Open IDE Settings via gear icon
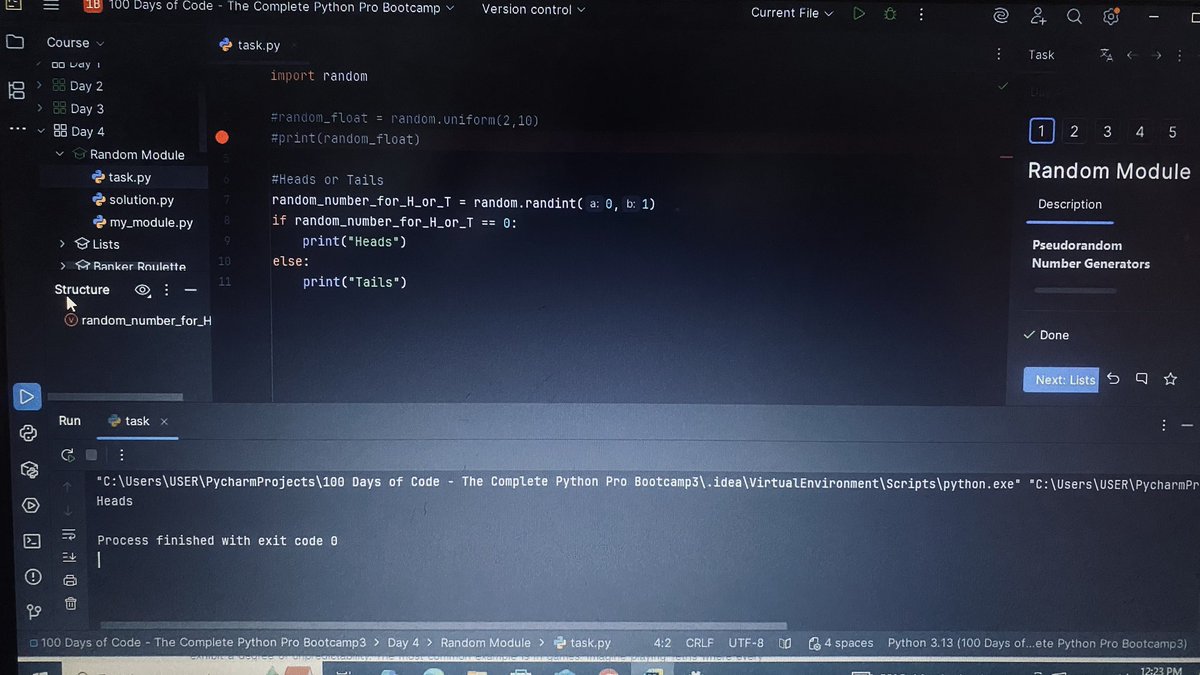Viewport: 1200px width, 675px height. point(1112,16)
